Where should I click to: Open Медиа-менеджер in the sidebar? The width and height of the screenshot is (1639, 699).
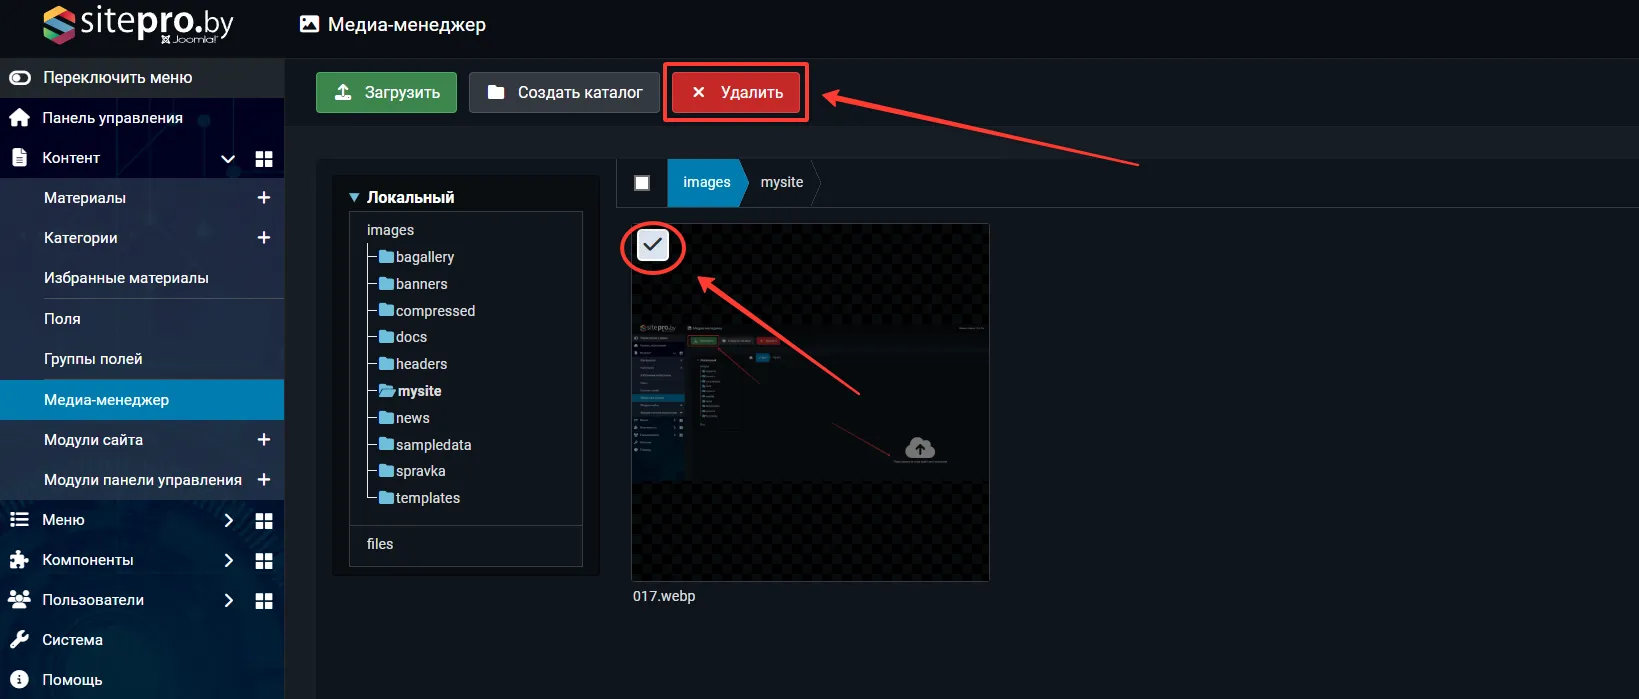pos(106,400)
